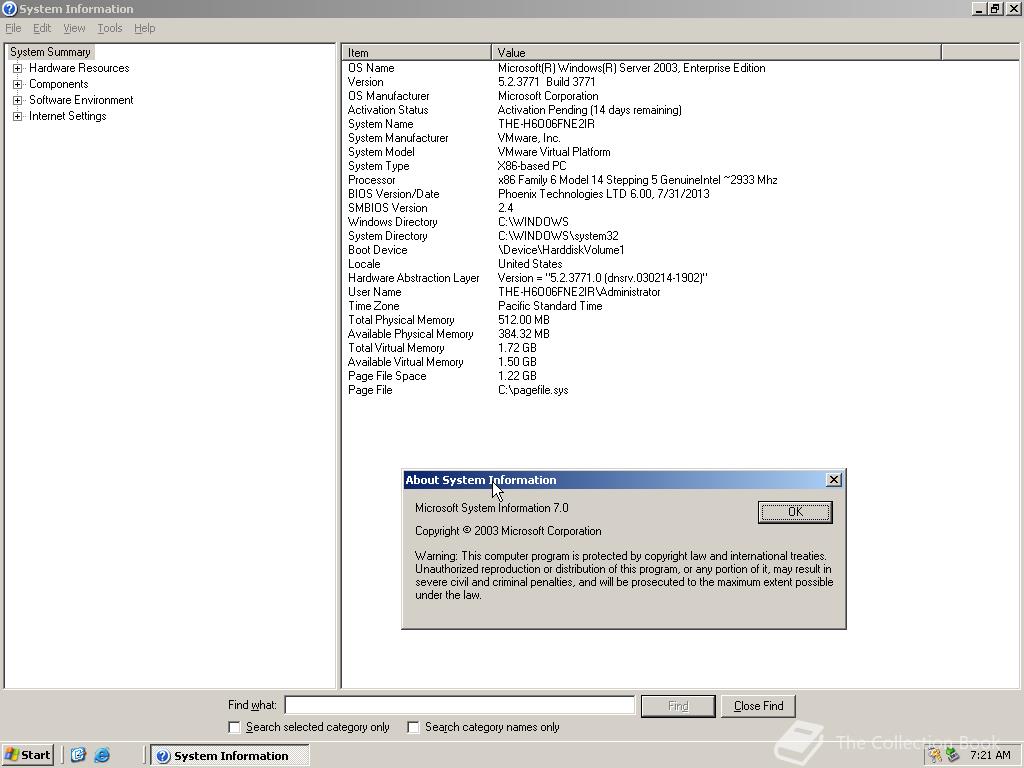Click the 7:21 AM clock
Screen dimensions: 1024x768
(x=990, y=756)
